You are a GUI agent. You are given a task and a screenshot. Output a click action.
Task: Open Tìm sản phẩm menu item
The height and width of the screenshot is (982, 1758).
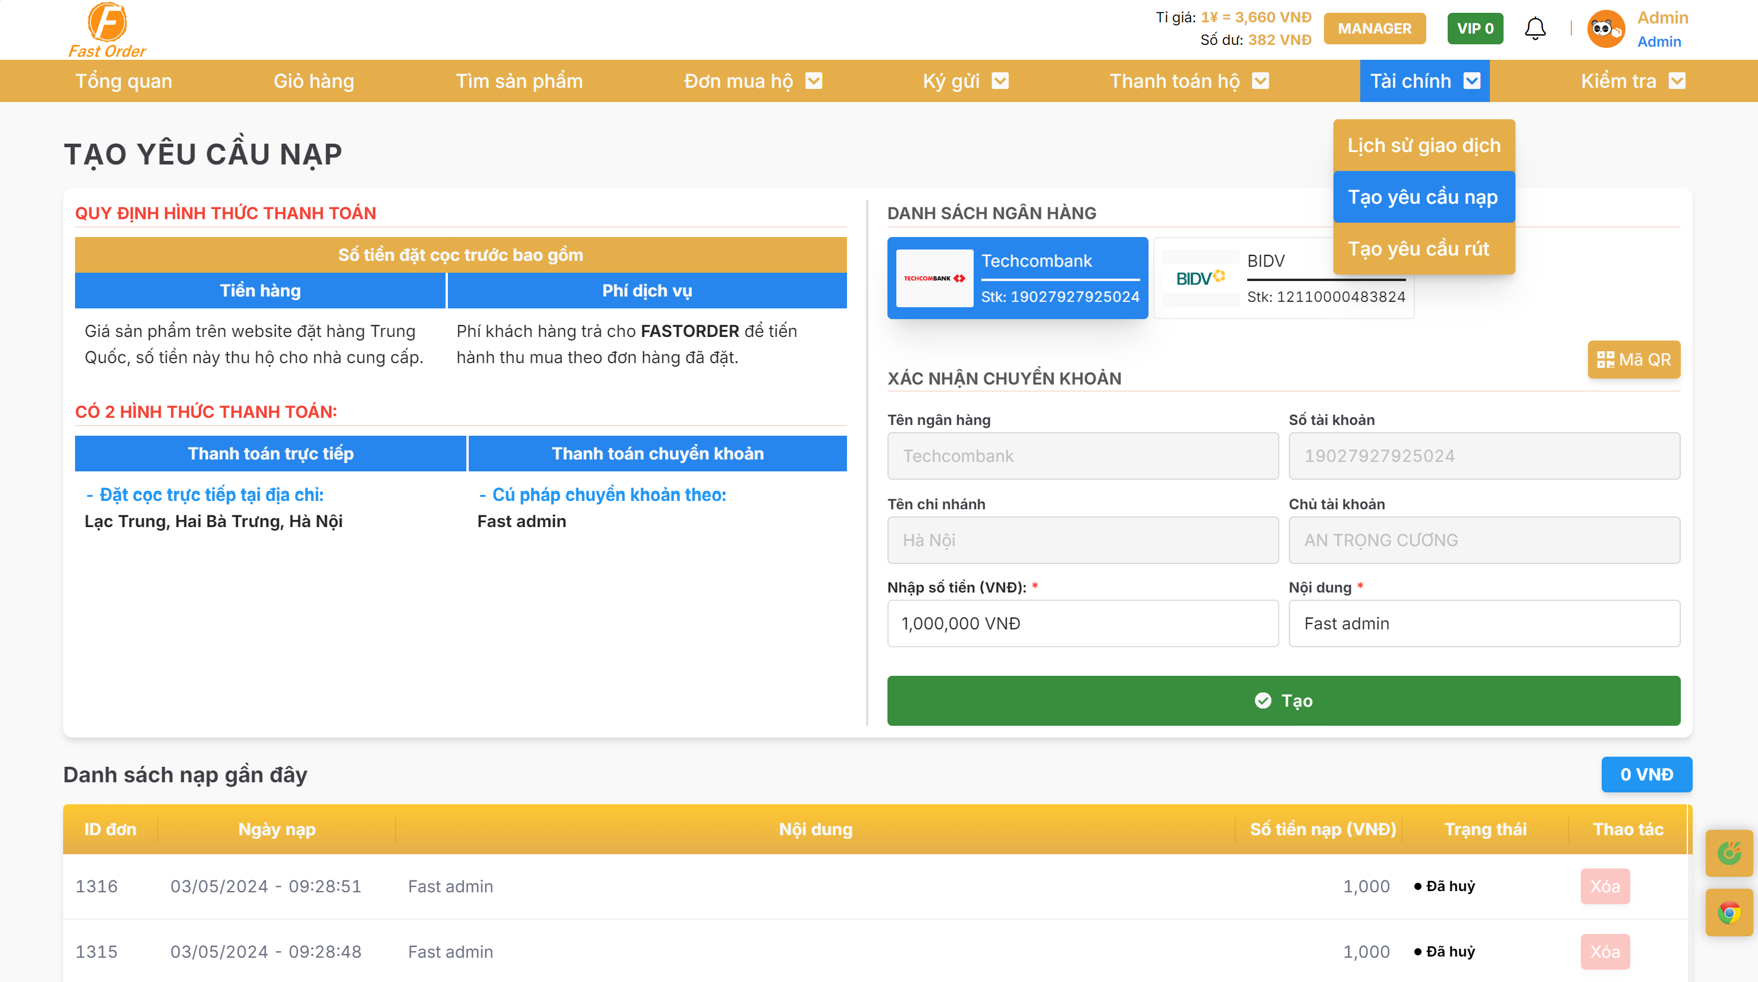519,81
